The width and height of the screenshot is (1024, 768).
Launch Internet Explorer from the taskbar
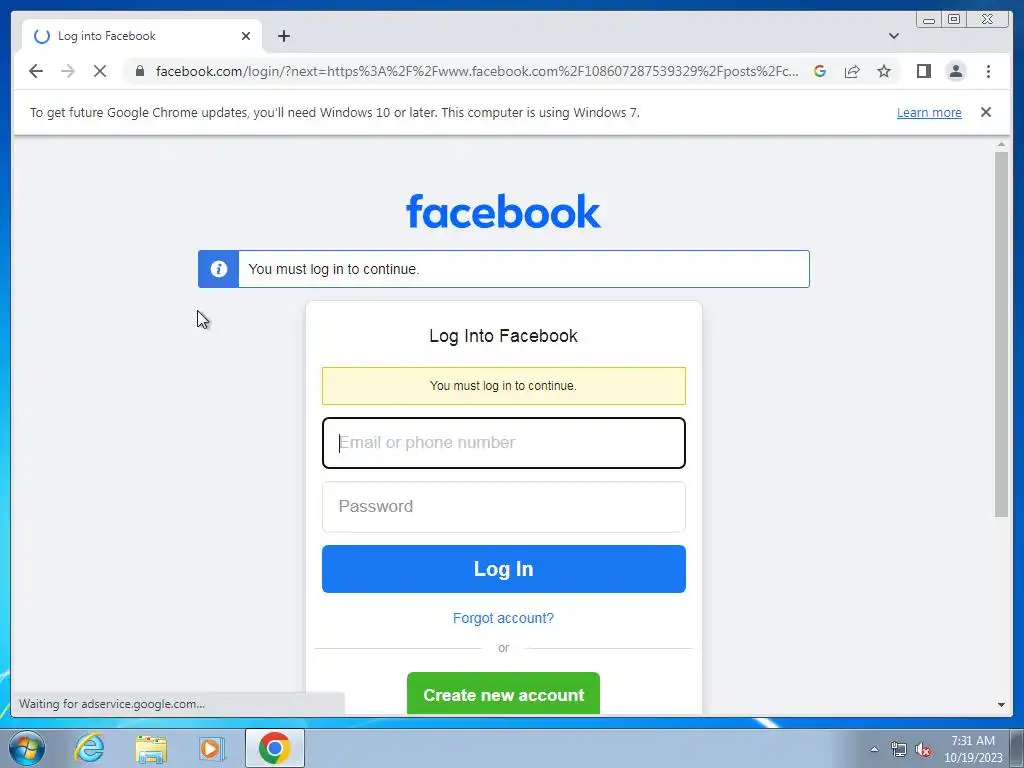tap(89, 748)
